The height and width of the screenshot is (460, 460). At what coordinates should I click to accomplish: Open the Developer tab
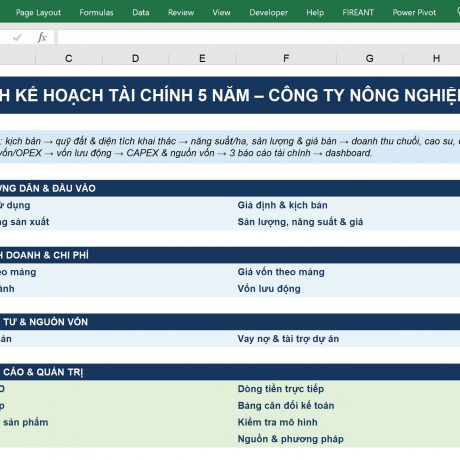(269, 13)
